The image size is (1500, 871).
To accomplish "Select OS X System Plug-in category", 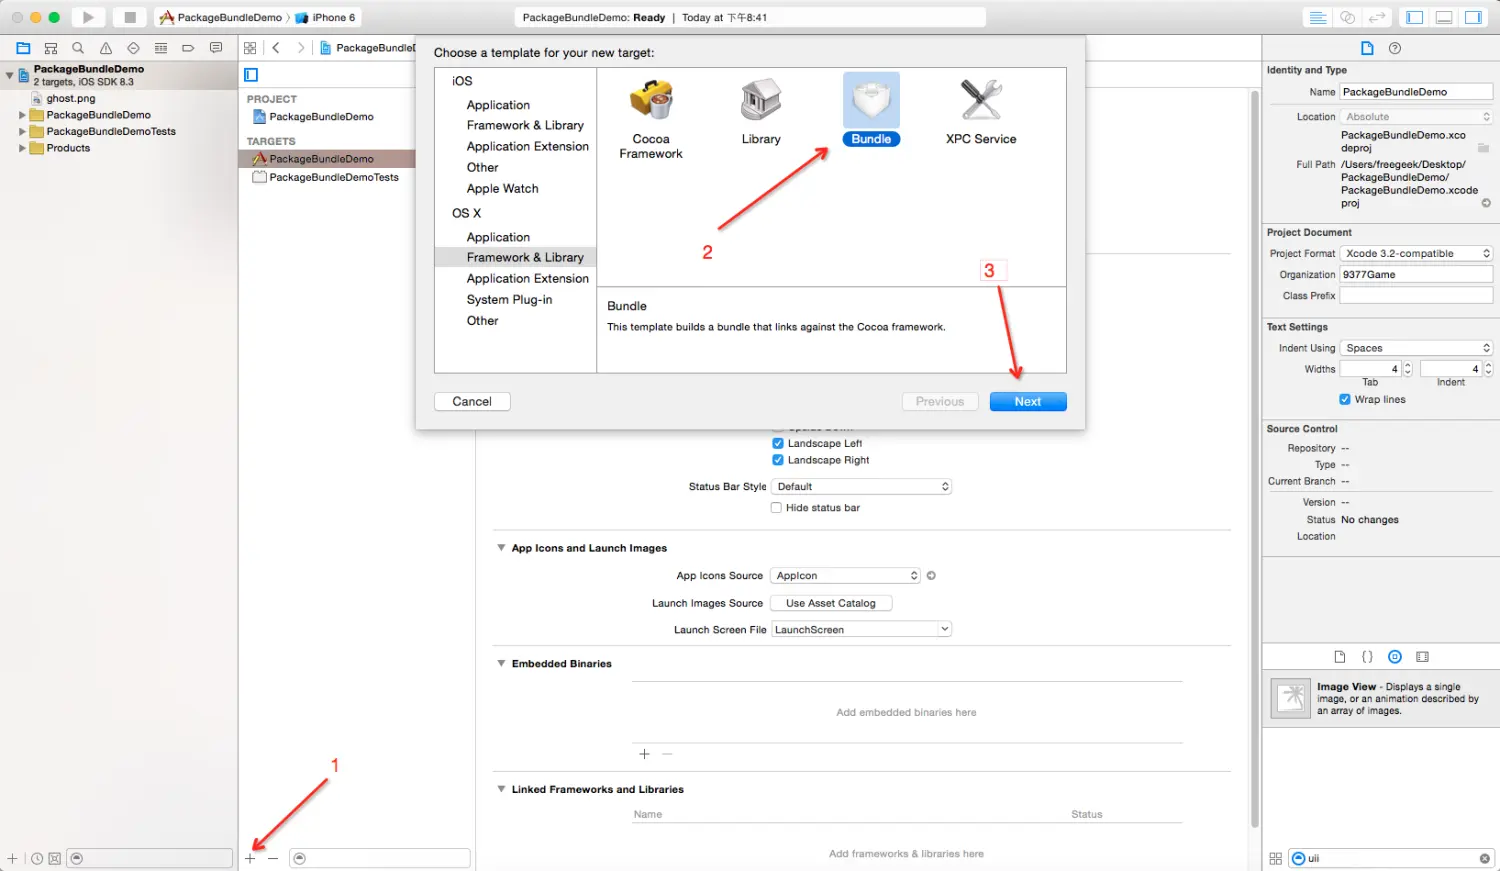I will 509,299.
